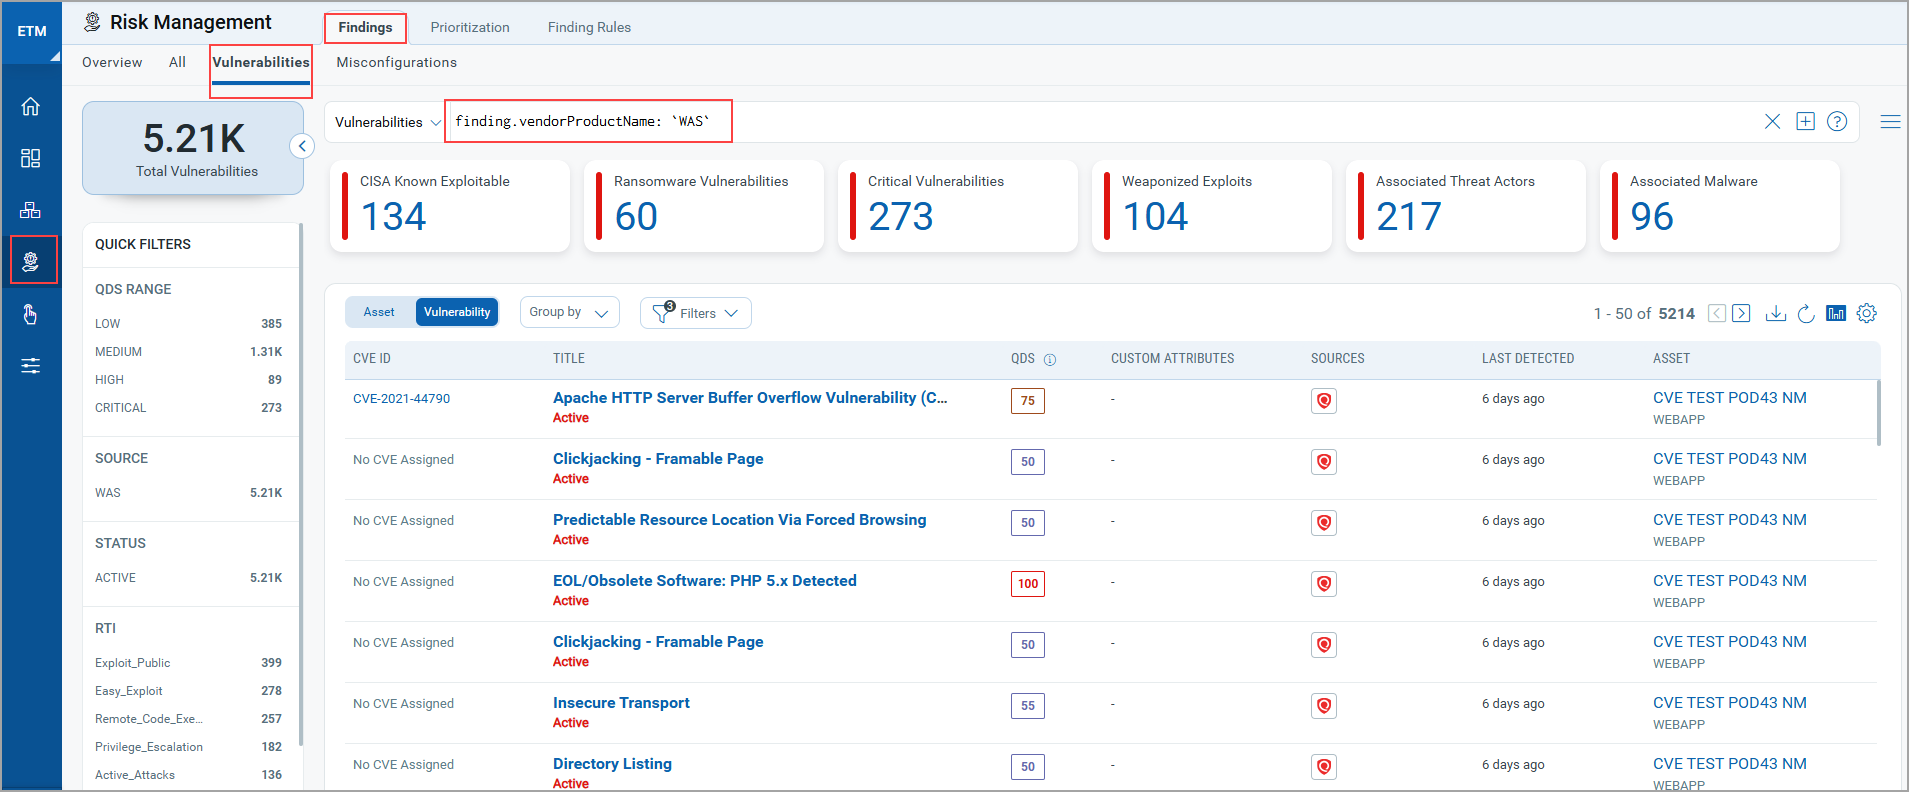Select Ransomware Vulnerabilities card
Screen dimensions: 1909x792
tap(704, 206)
